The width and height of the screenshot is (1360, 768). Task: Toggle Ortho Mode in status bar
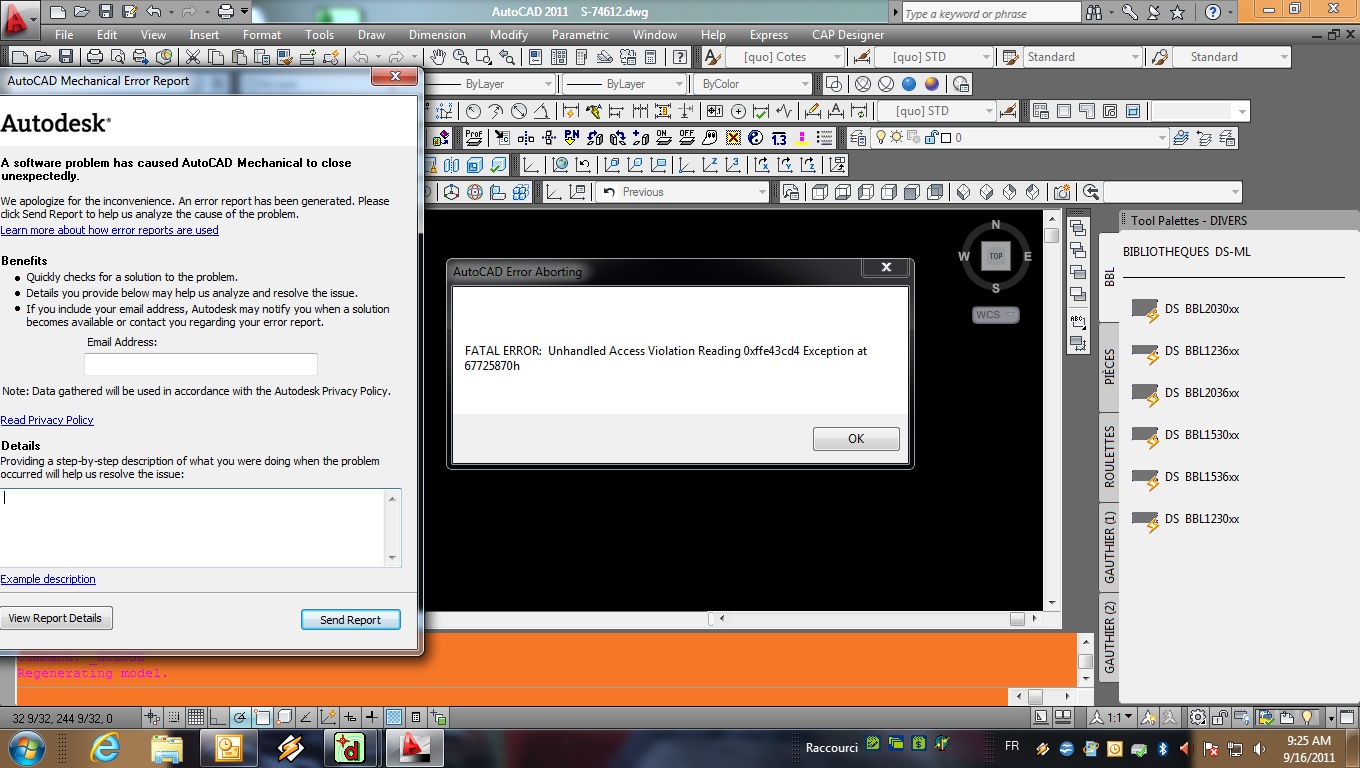[x=219, y=717]
